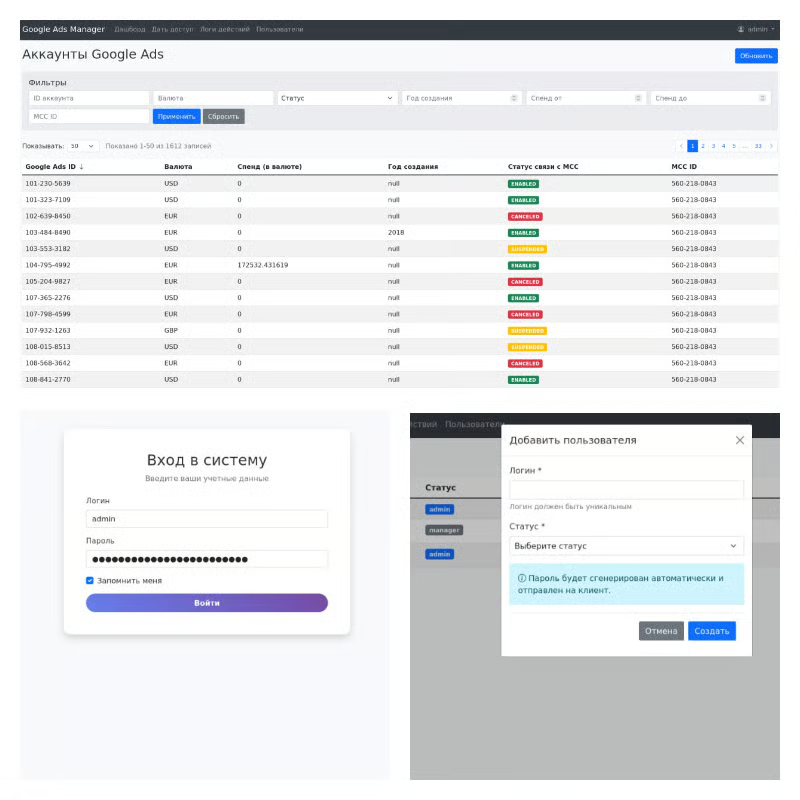Click ENABLED badge for account 101-230-5639
The image size is (800, 800).
tap(523, 184)
